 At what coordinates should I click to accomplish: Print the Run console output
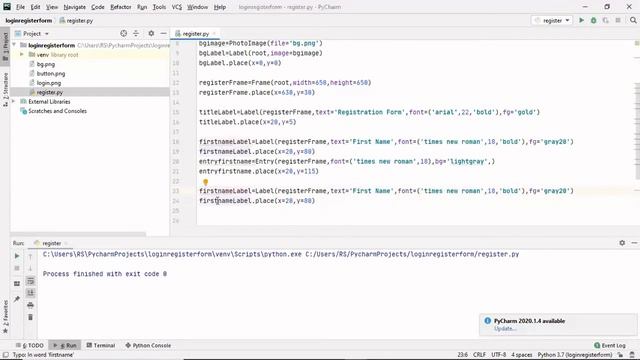pos(30,305)
